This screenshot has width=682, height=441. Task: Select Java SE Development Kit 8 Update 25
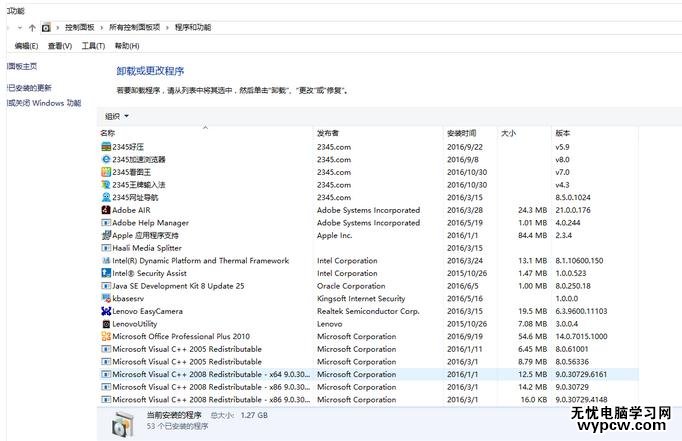tap(178, 286)
